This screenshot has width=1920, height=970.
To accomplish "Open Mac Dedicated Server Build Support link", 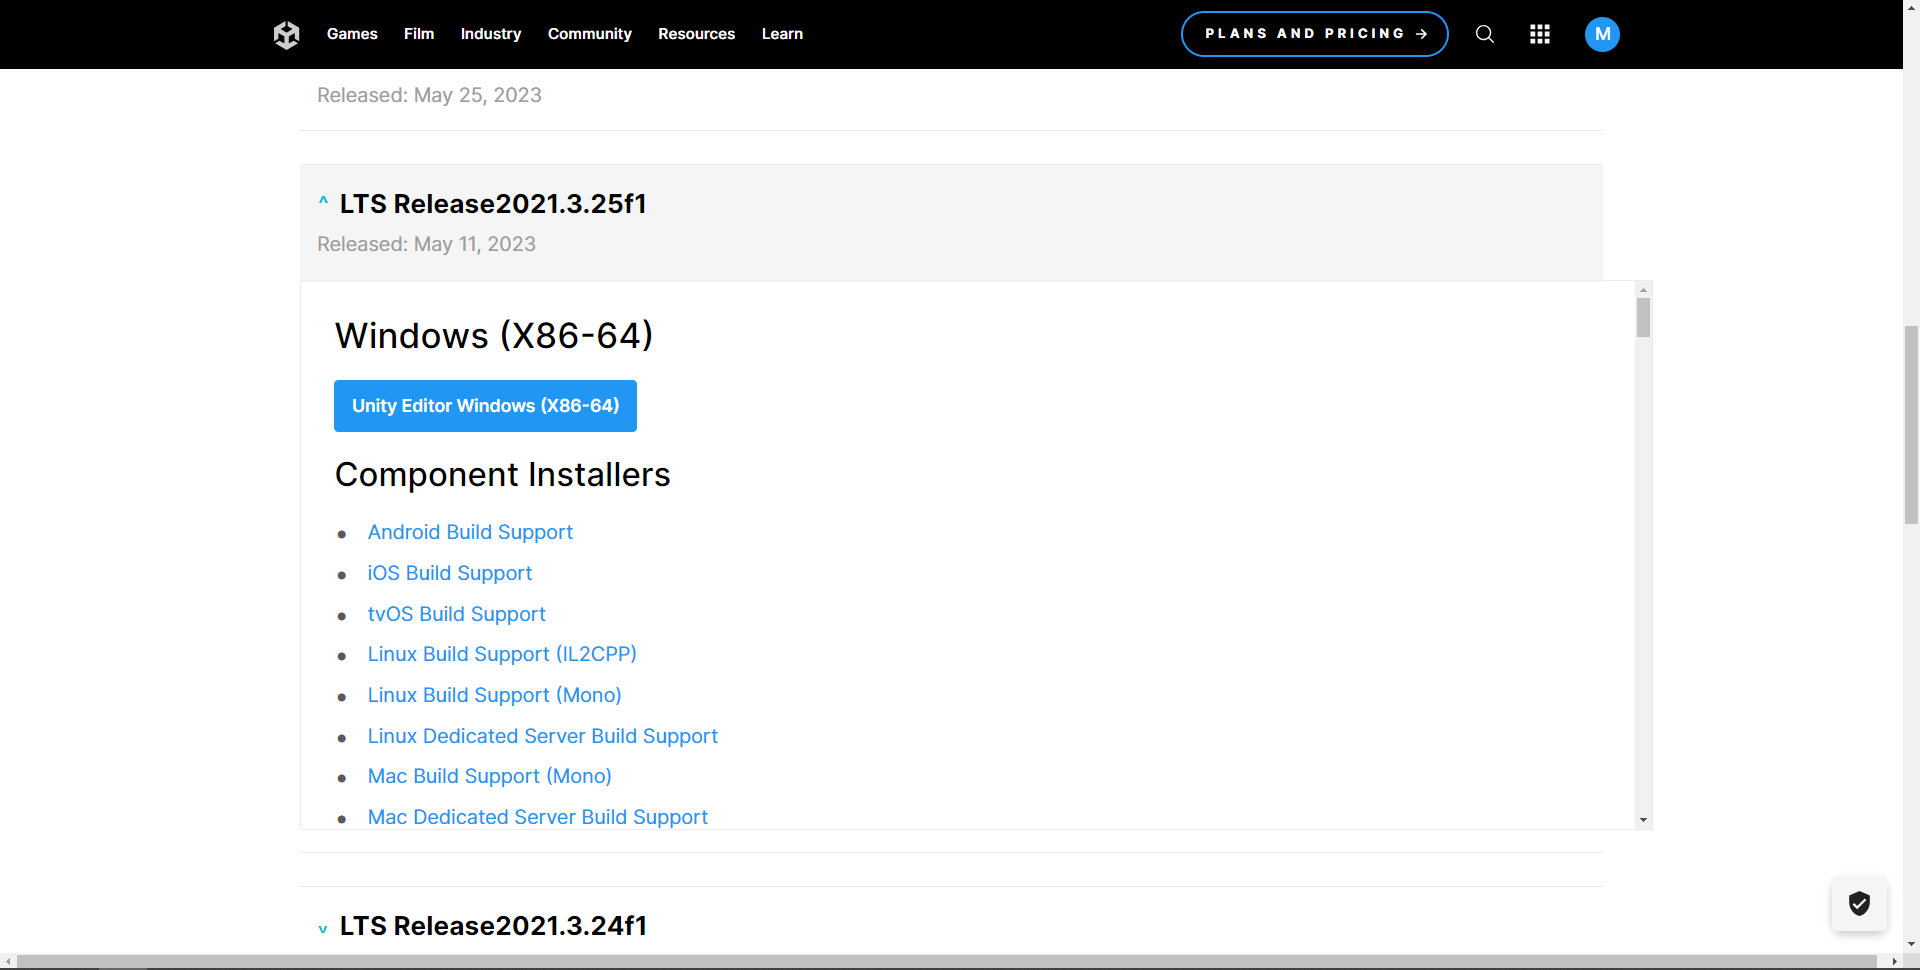I will point(538,817).
